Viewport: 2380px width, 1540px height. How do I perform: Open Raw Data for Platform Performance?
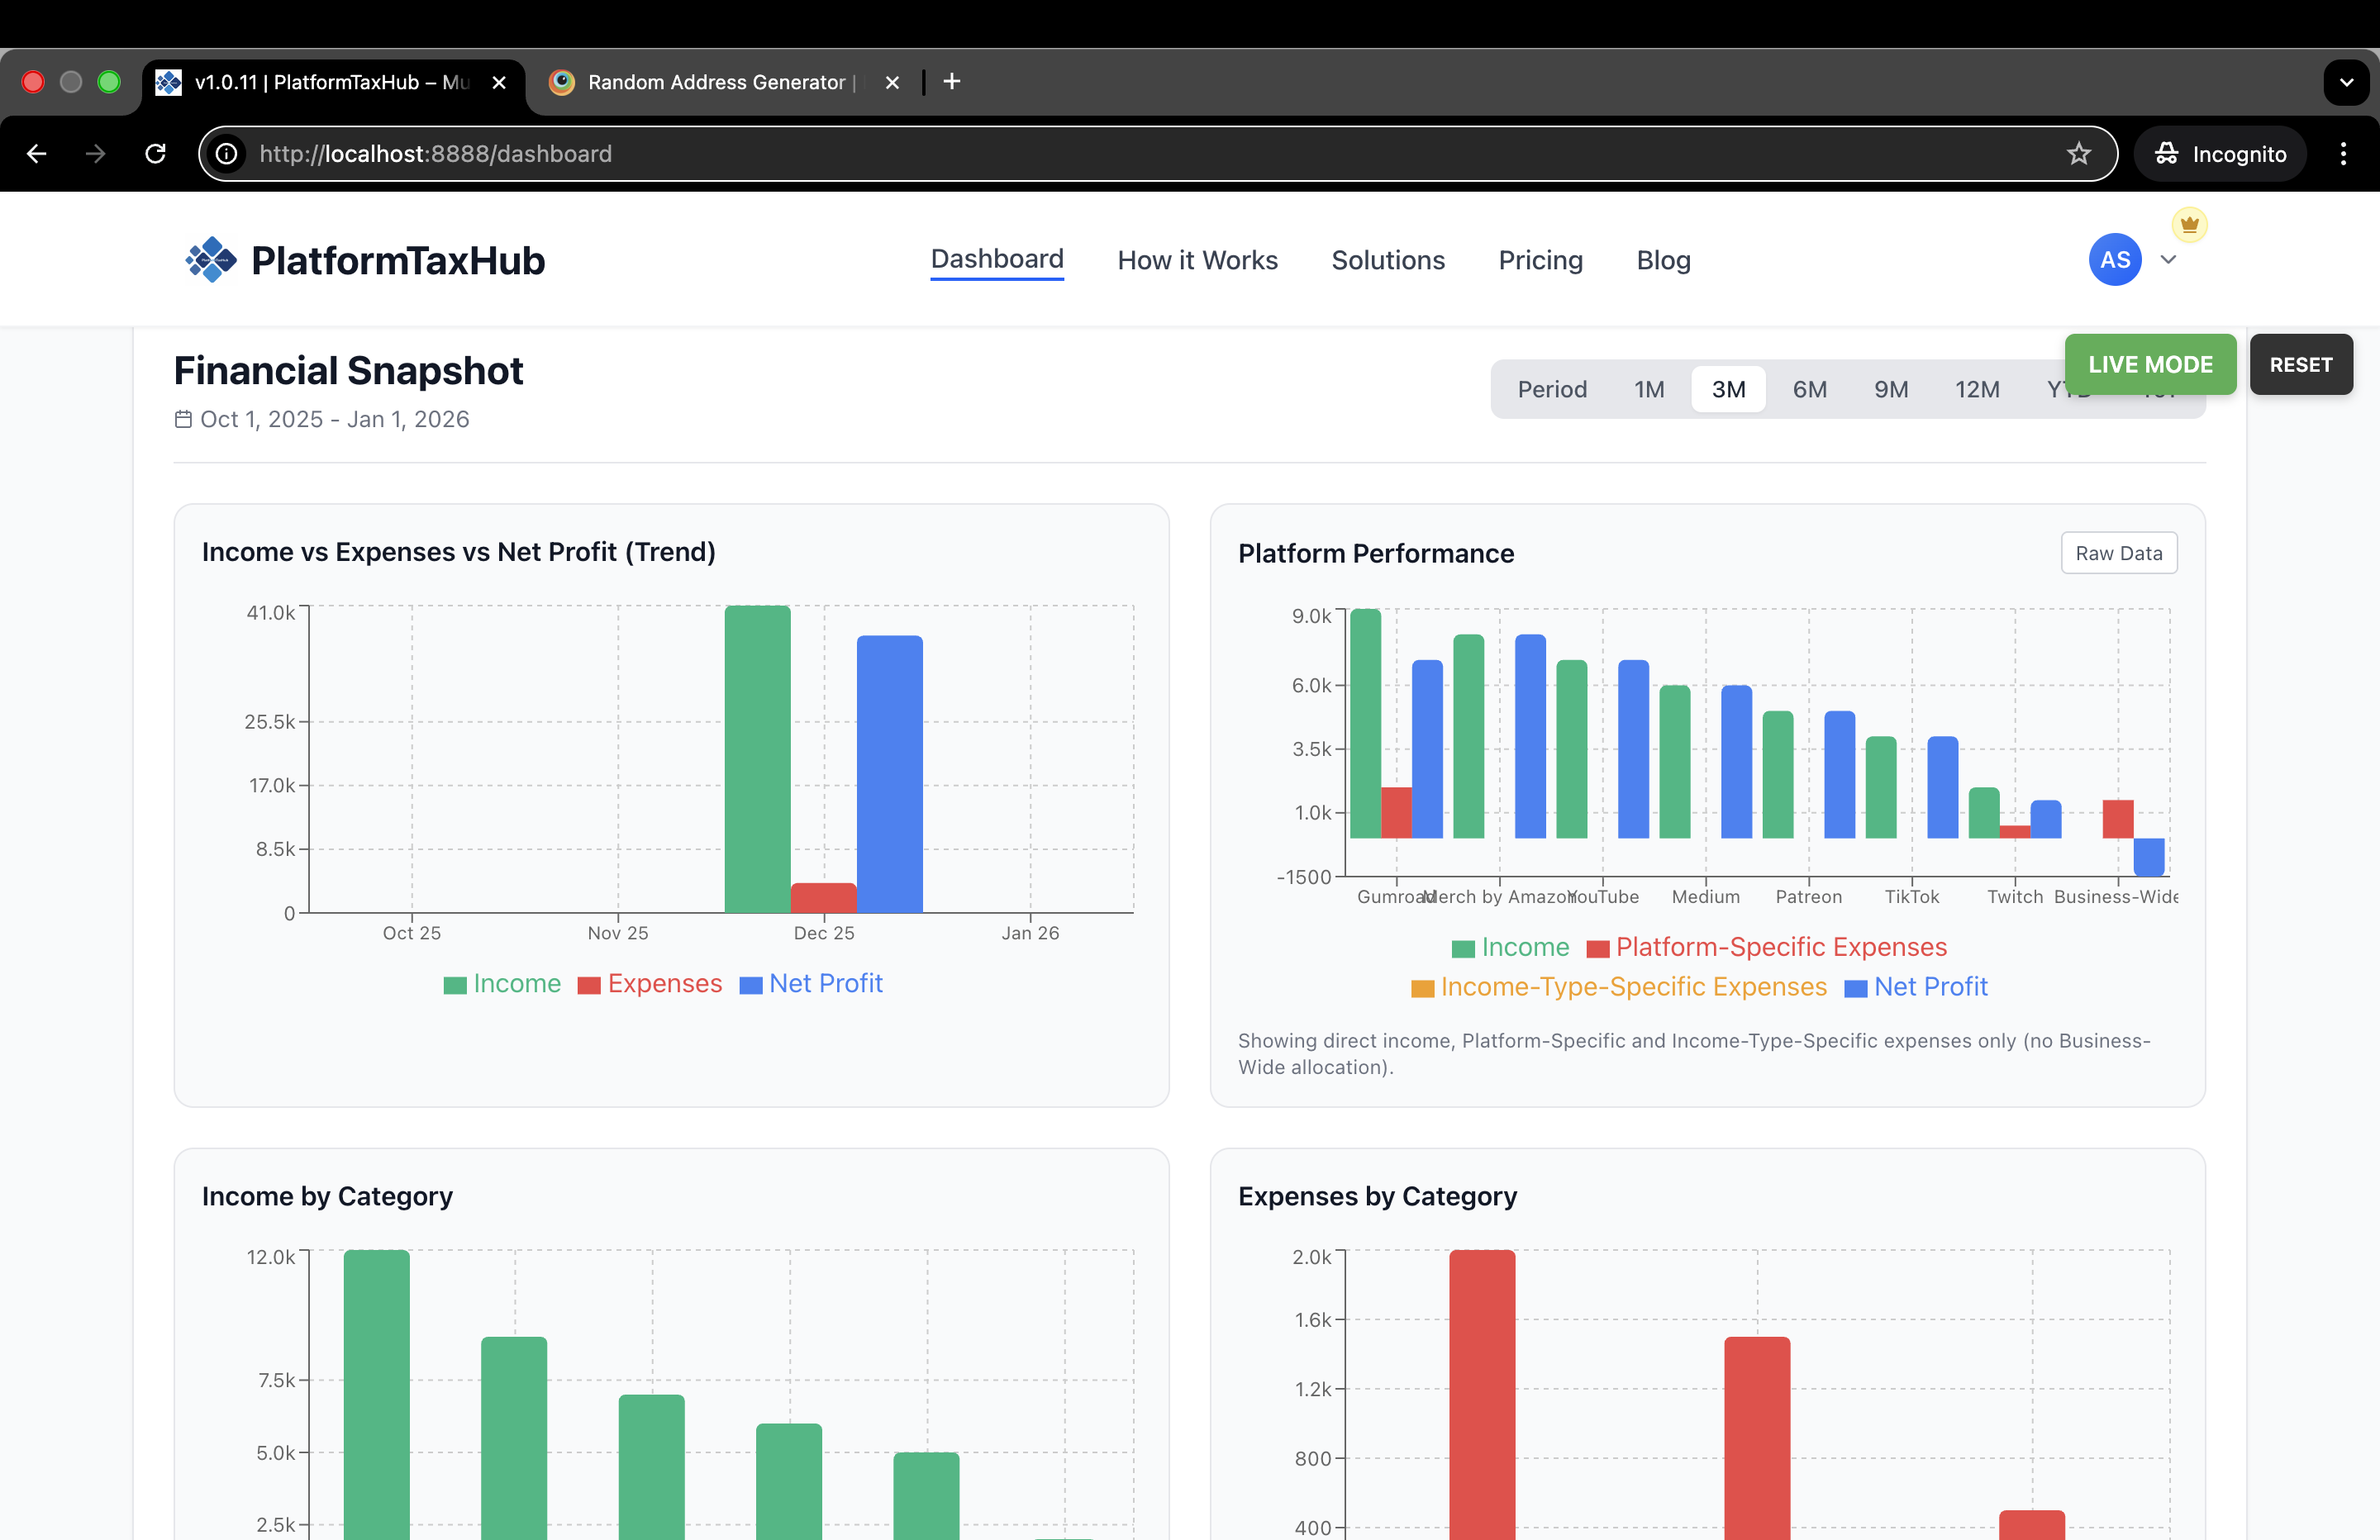pyautogui.click(x=2118, y=553)
